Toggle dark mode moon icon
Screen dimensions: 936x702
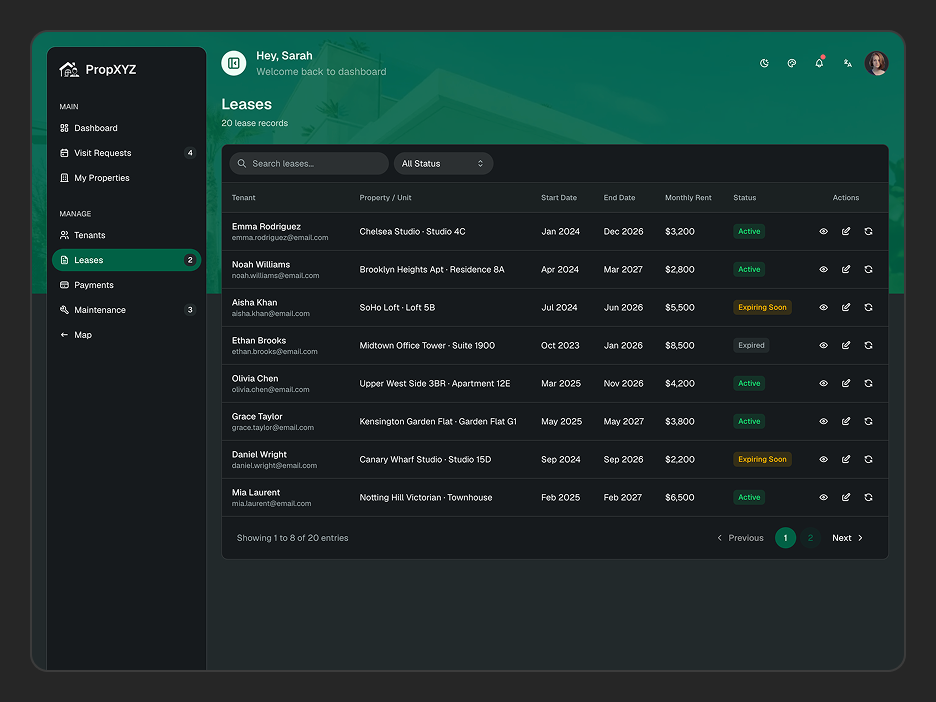pos(764,63)
